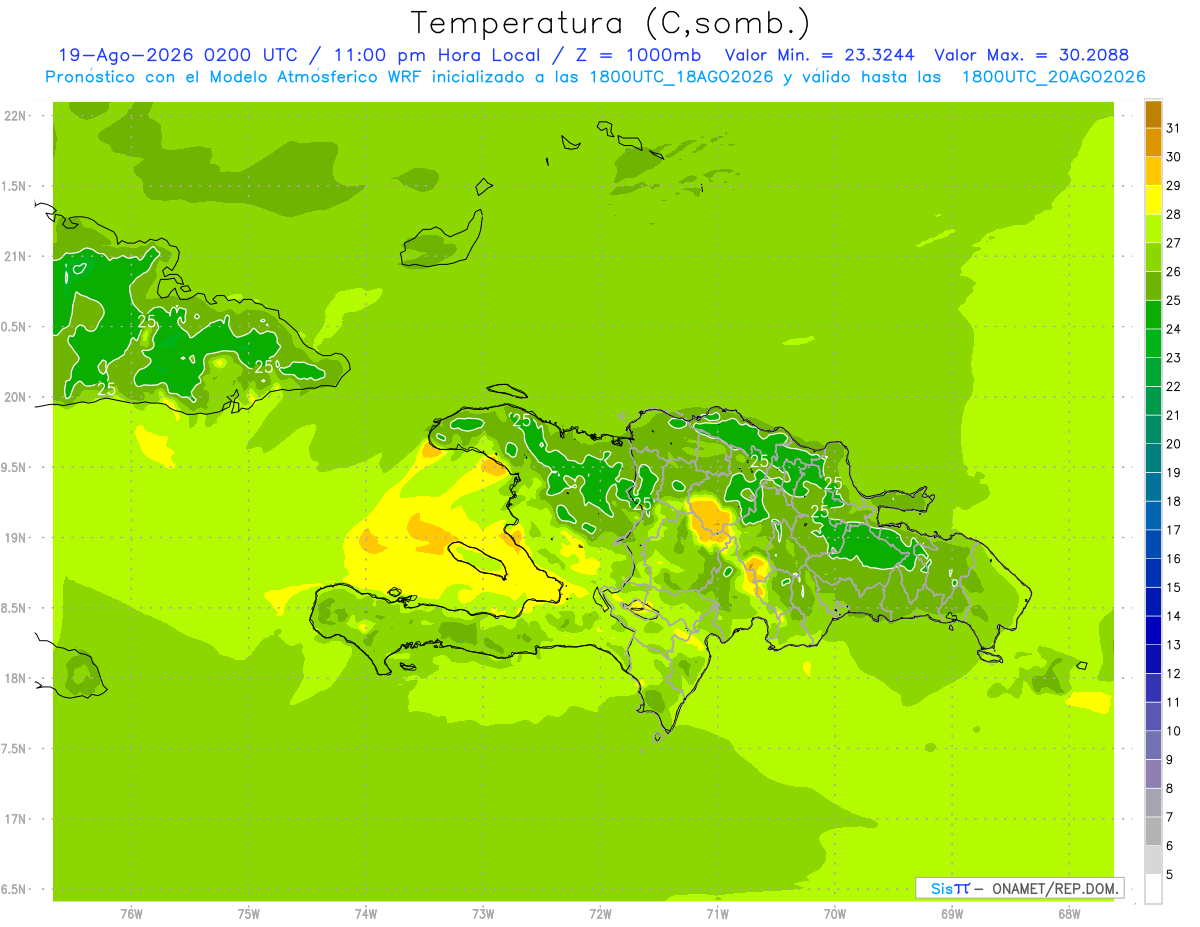Click the legend swatch between 29 and 30

point(1153,171)
